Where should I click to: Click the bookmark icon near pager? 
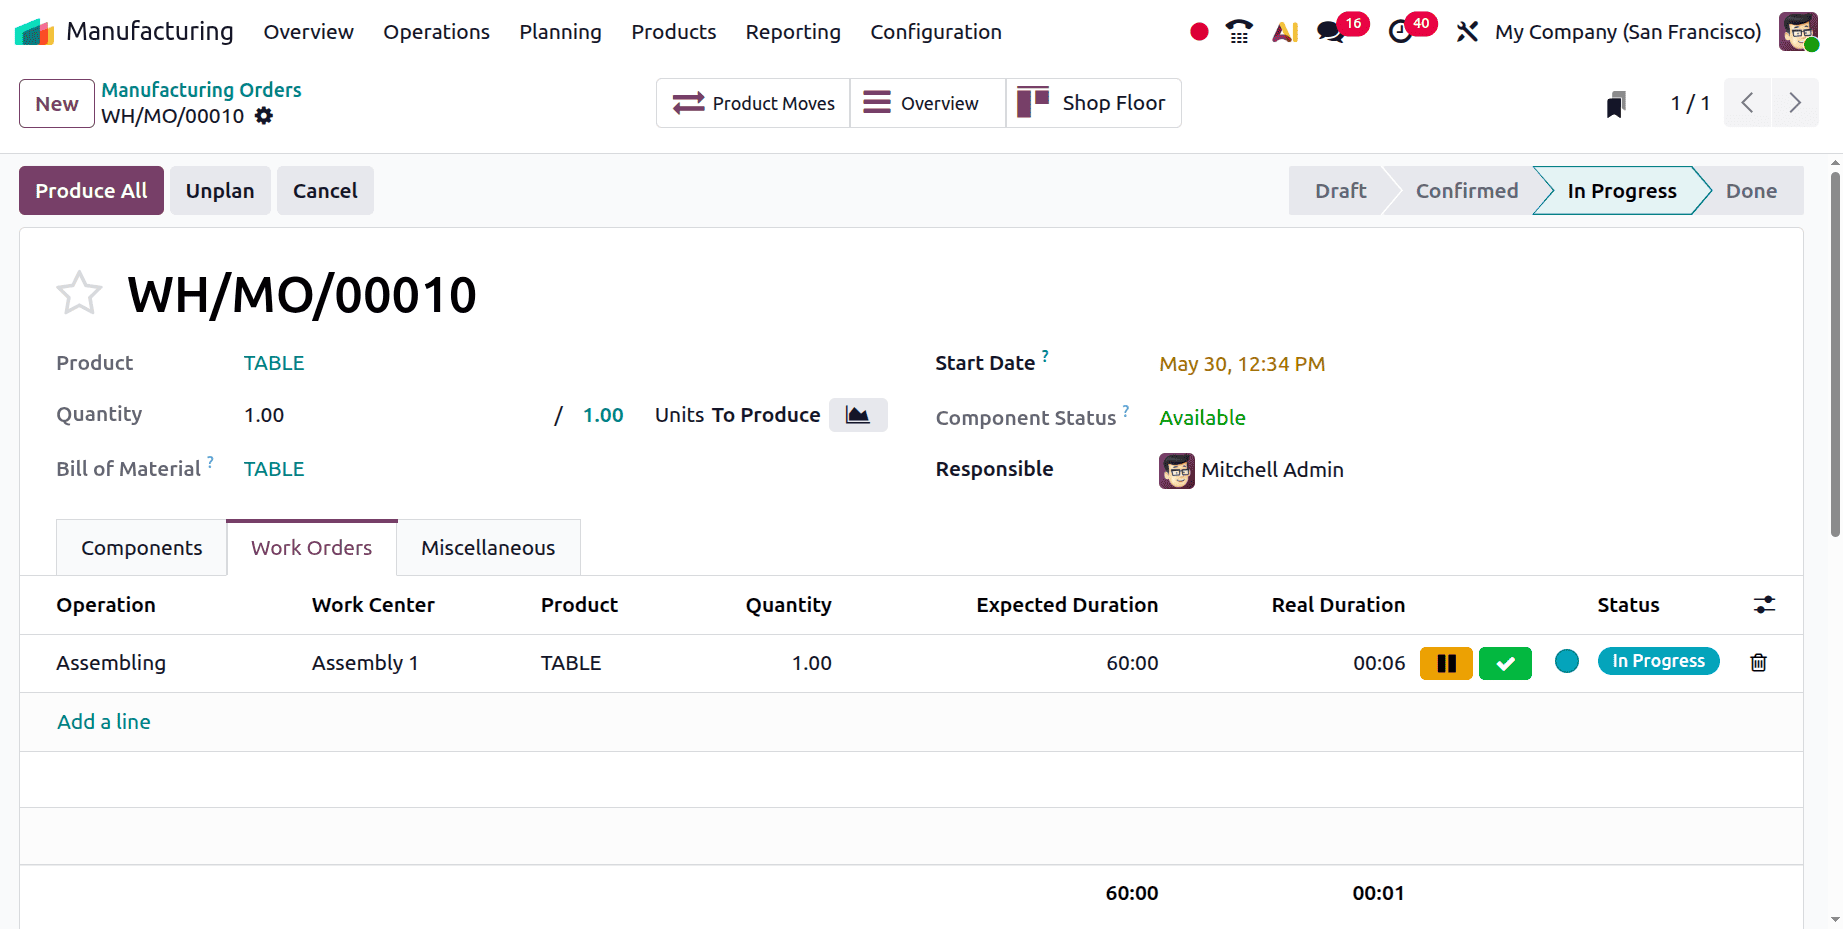pyautogui.click(x=1616, y=104)
